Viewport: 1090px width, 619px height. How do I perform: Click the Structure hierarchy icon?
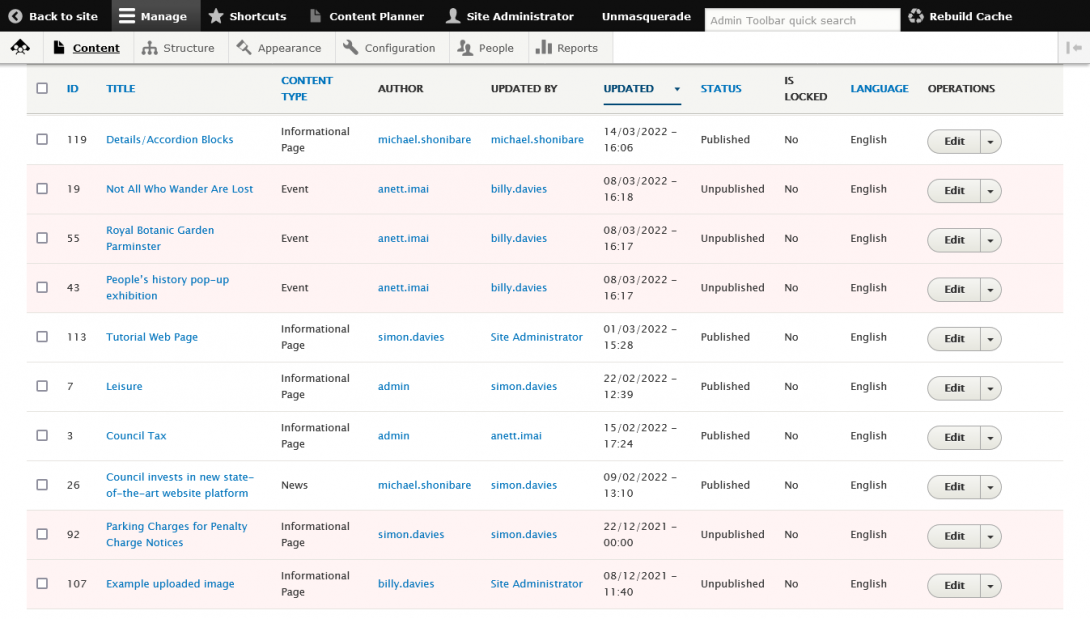[149, 48]
